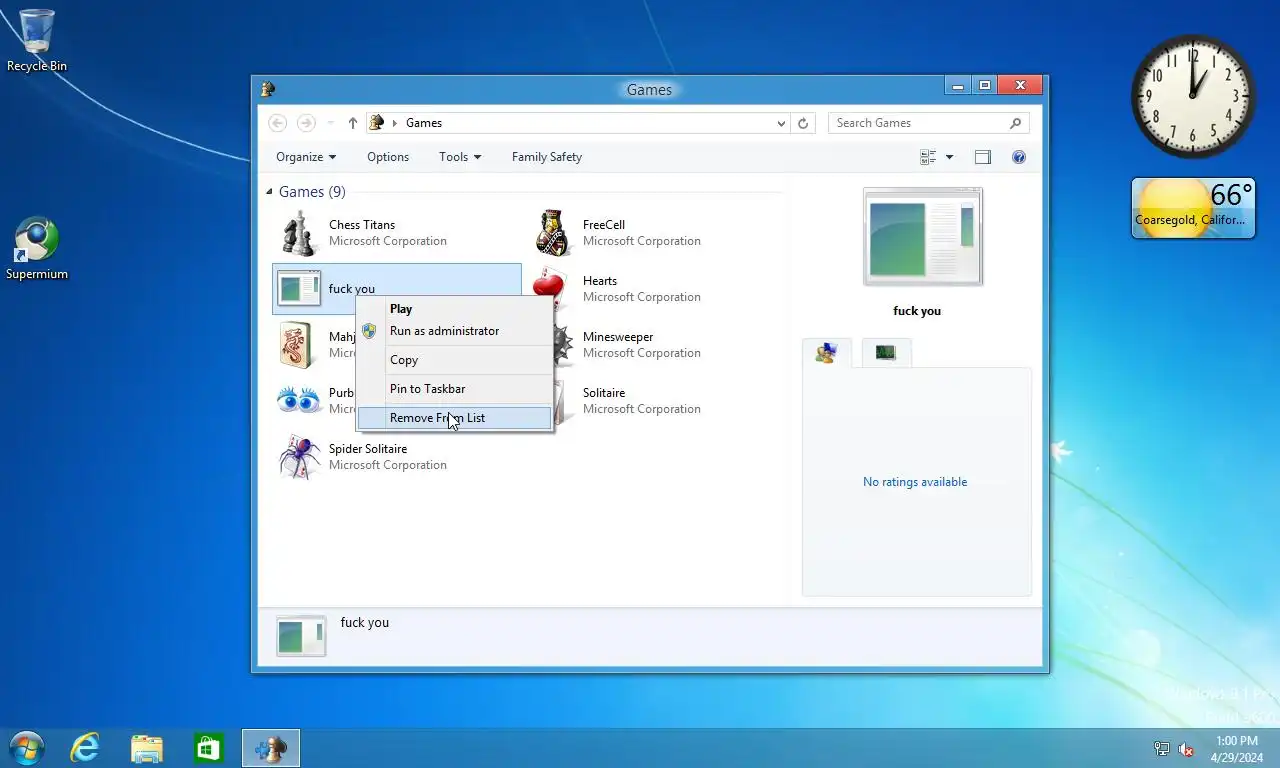The height and width of the screenshot is (768, 1280).
Task: Click the search magnifier icon
Action: (x=1016, y=123)
